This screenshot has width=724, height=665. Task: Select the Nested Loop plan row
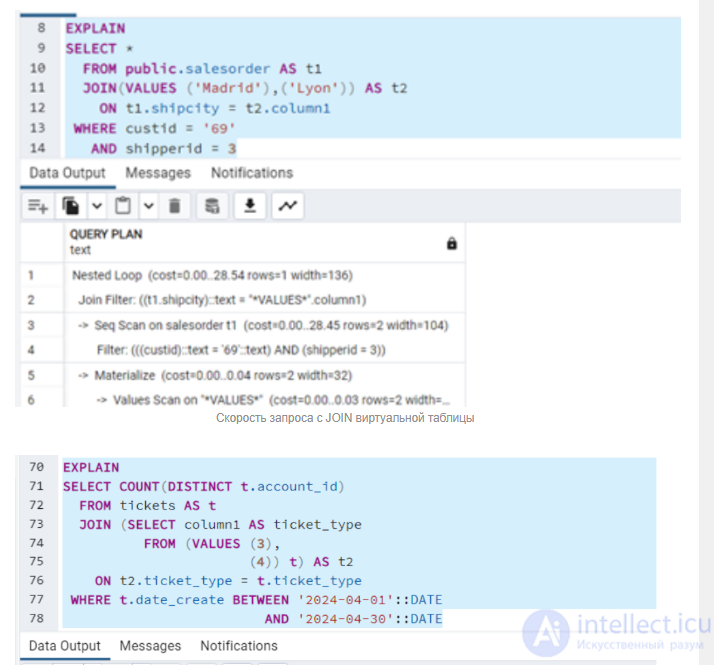[x=265, y=275]
